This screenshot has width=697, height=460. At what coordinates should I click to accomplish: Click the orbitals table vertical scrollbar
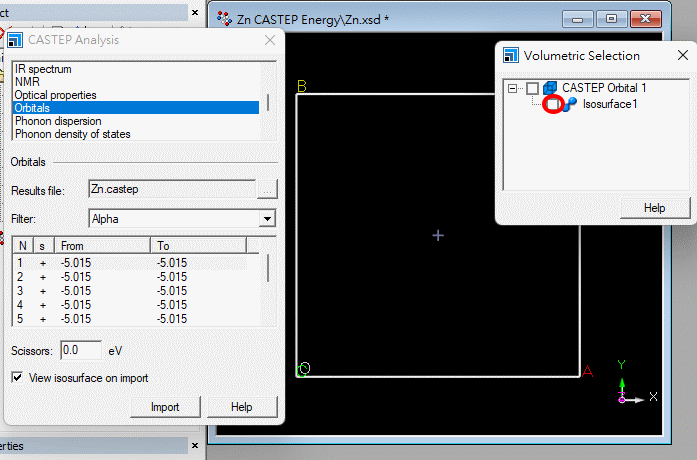268,270
